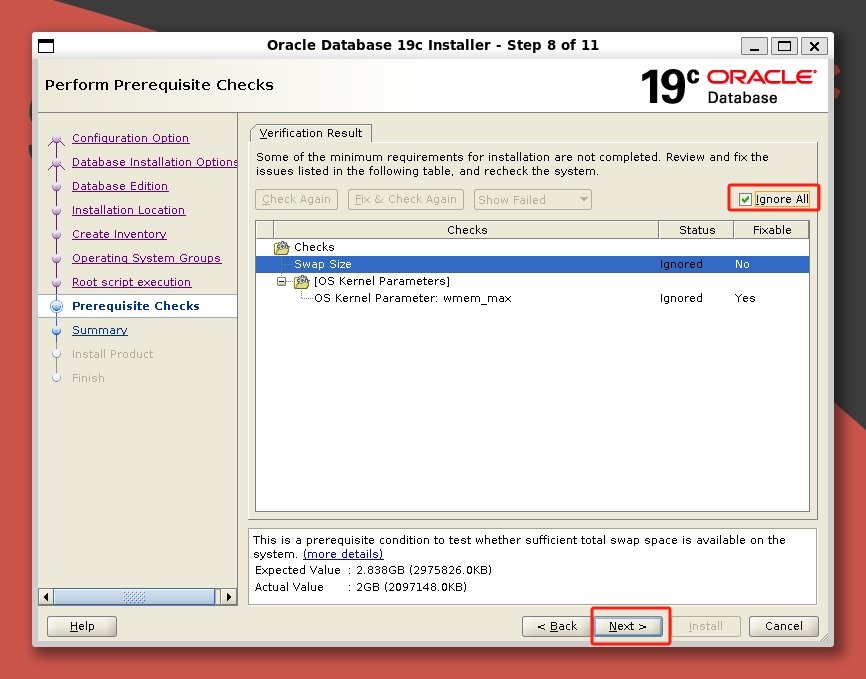This screenshot has width=866, height=679.
Task: Uncheck the Ignore All checkbox
Action: 745,199
